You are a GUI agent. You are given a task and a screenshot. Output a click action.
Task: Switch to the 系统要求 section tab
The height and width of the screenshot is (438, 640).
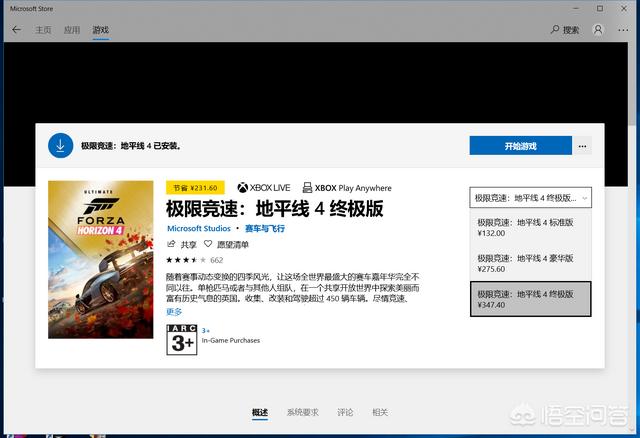pos(302,412)
